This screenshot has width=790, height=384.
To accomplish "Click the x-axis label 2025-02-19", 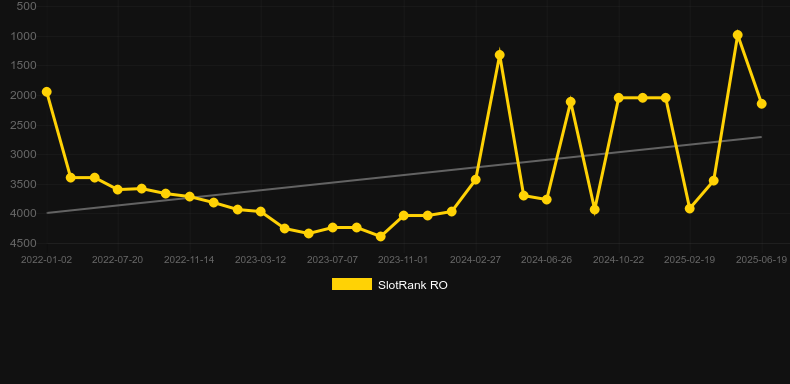I will tap(689, 260).
